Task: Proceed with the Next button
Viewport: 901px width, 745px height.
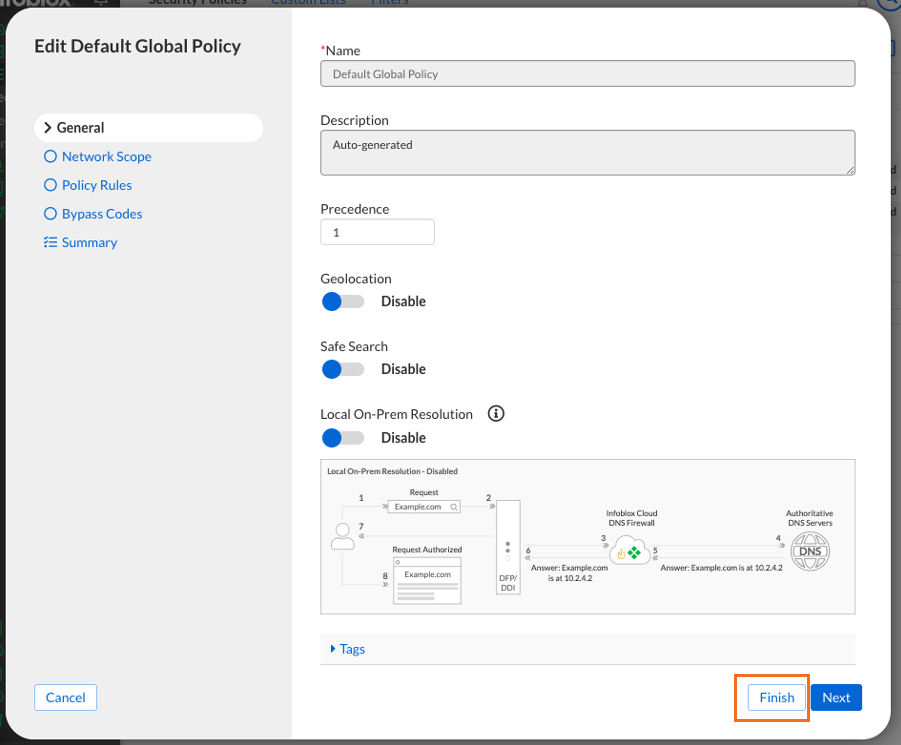Action: [836, 698]
